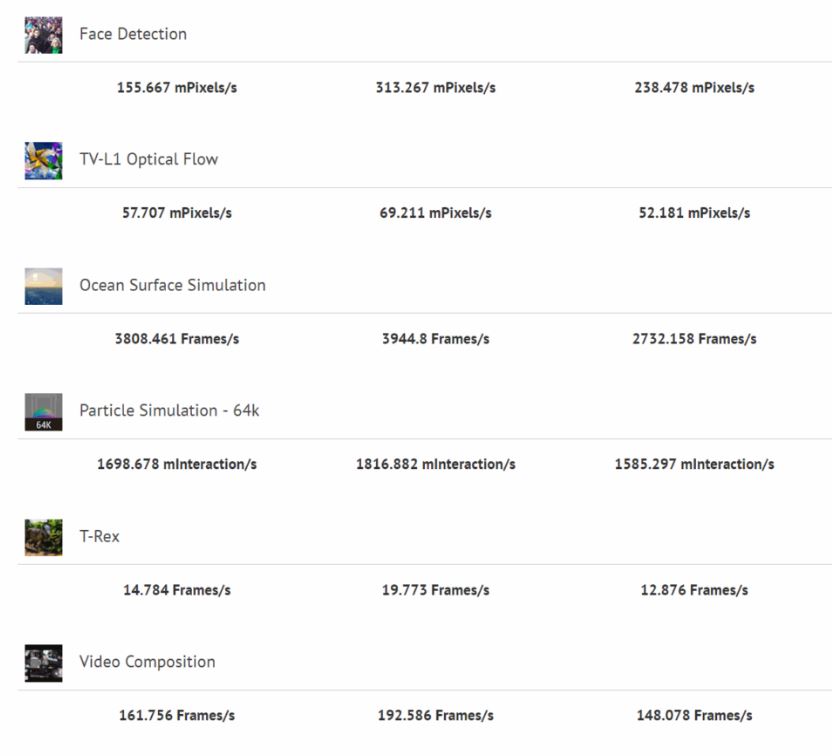This screenshot has width=832, height=756.
Task: Open the TV-L1 Optical Flow title
Action: pos(148,159)
